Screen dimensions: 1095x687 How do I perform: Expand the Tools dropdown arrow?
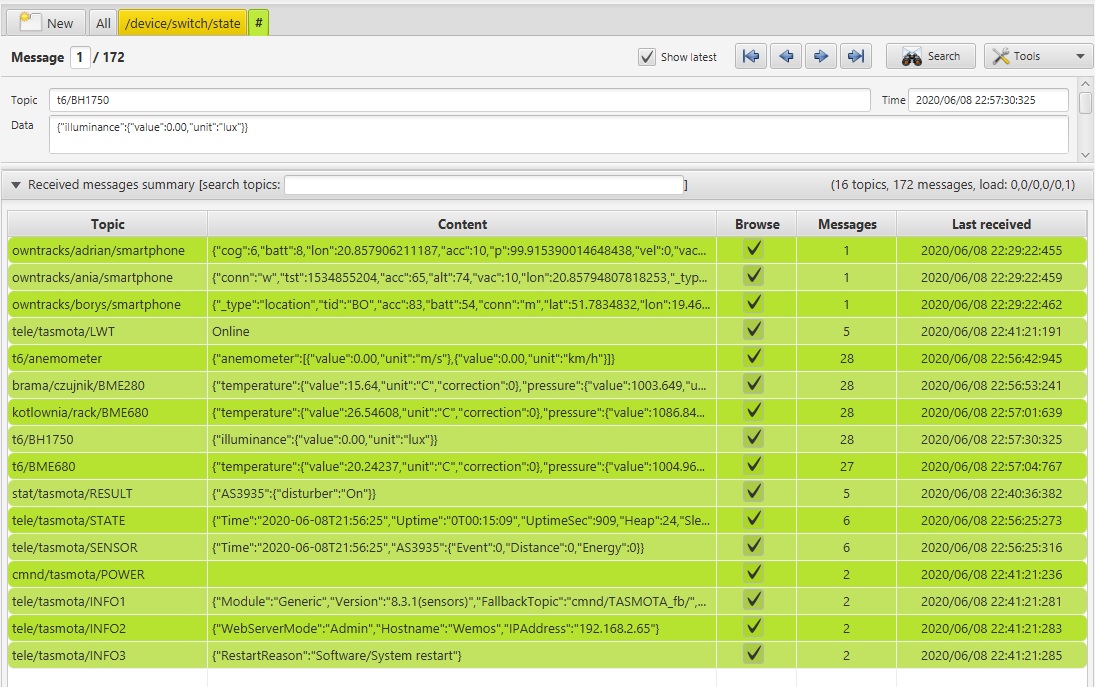1080,57
